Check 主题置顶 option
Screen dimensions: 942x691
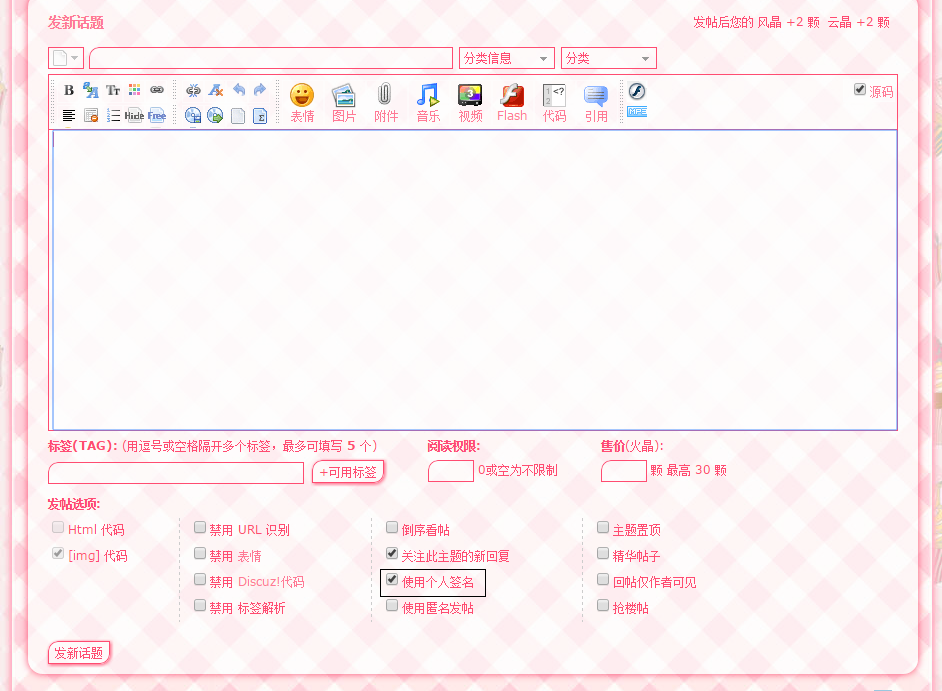tap(603, 528)
